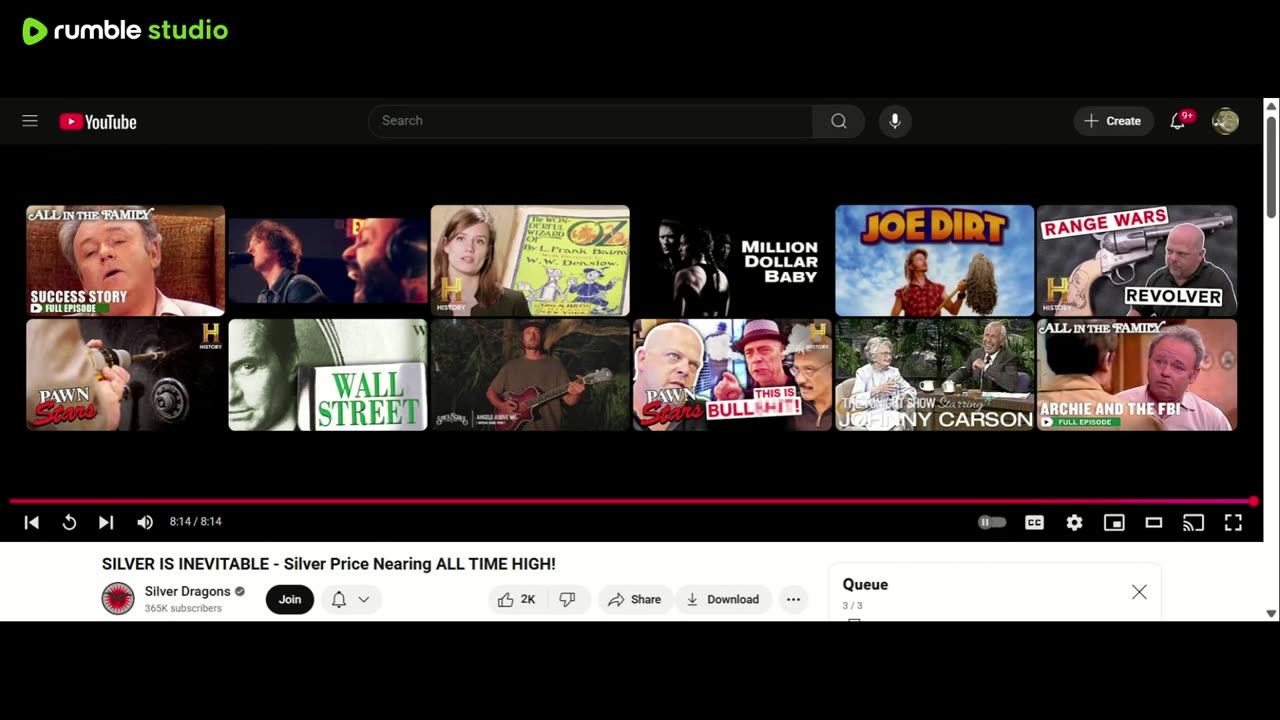Viewport: 1280px width, 720px height.
Task: Open the account avatar menu
Action: click(1225, 121)
